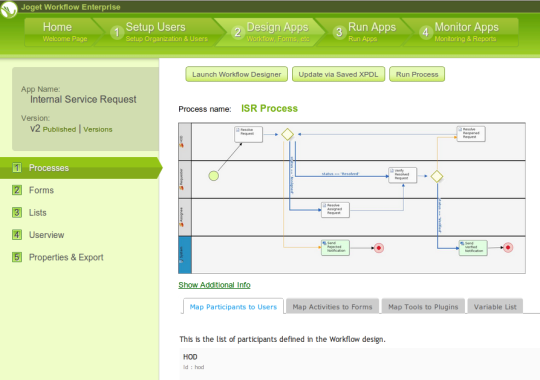540x380 pixels.
Task: Open the Variable List tab
Action: click(x=495, y=307)
